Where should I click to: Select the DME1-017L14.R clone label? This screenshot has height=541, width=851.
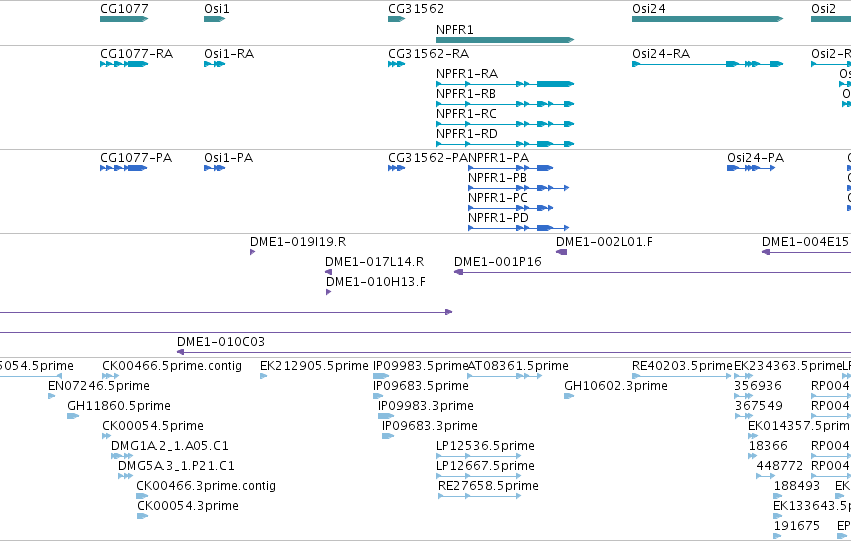(x=374, y=262)
